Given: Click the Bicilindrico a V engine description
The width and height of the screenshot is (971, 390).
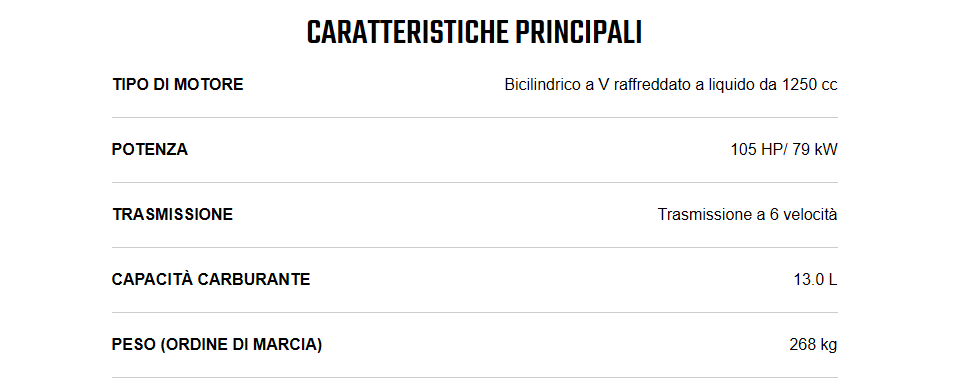Looking at the screenshot, I should (x=671, y=85).
